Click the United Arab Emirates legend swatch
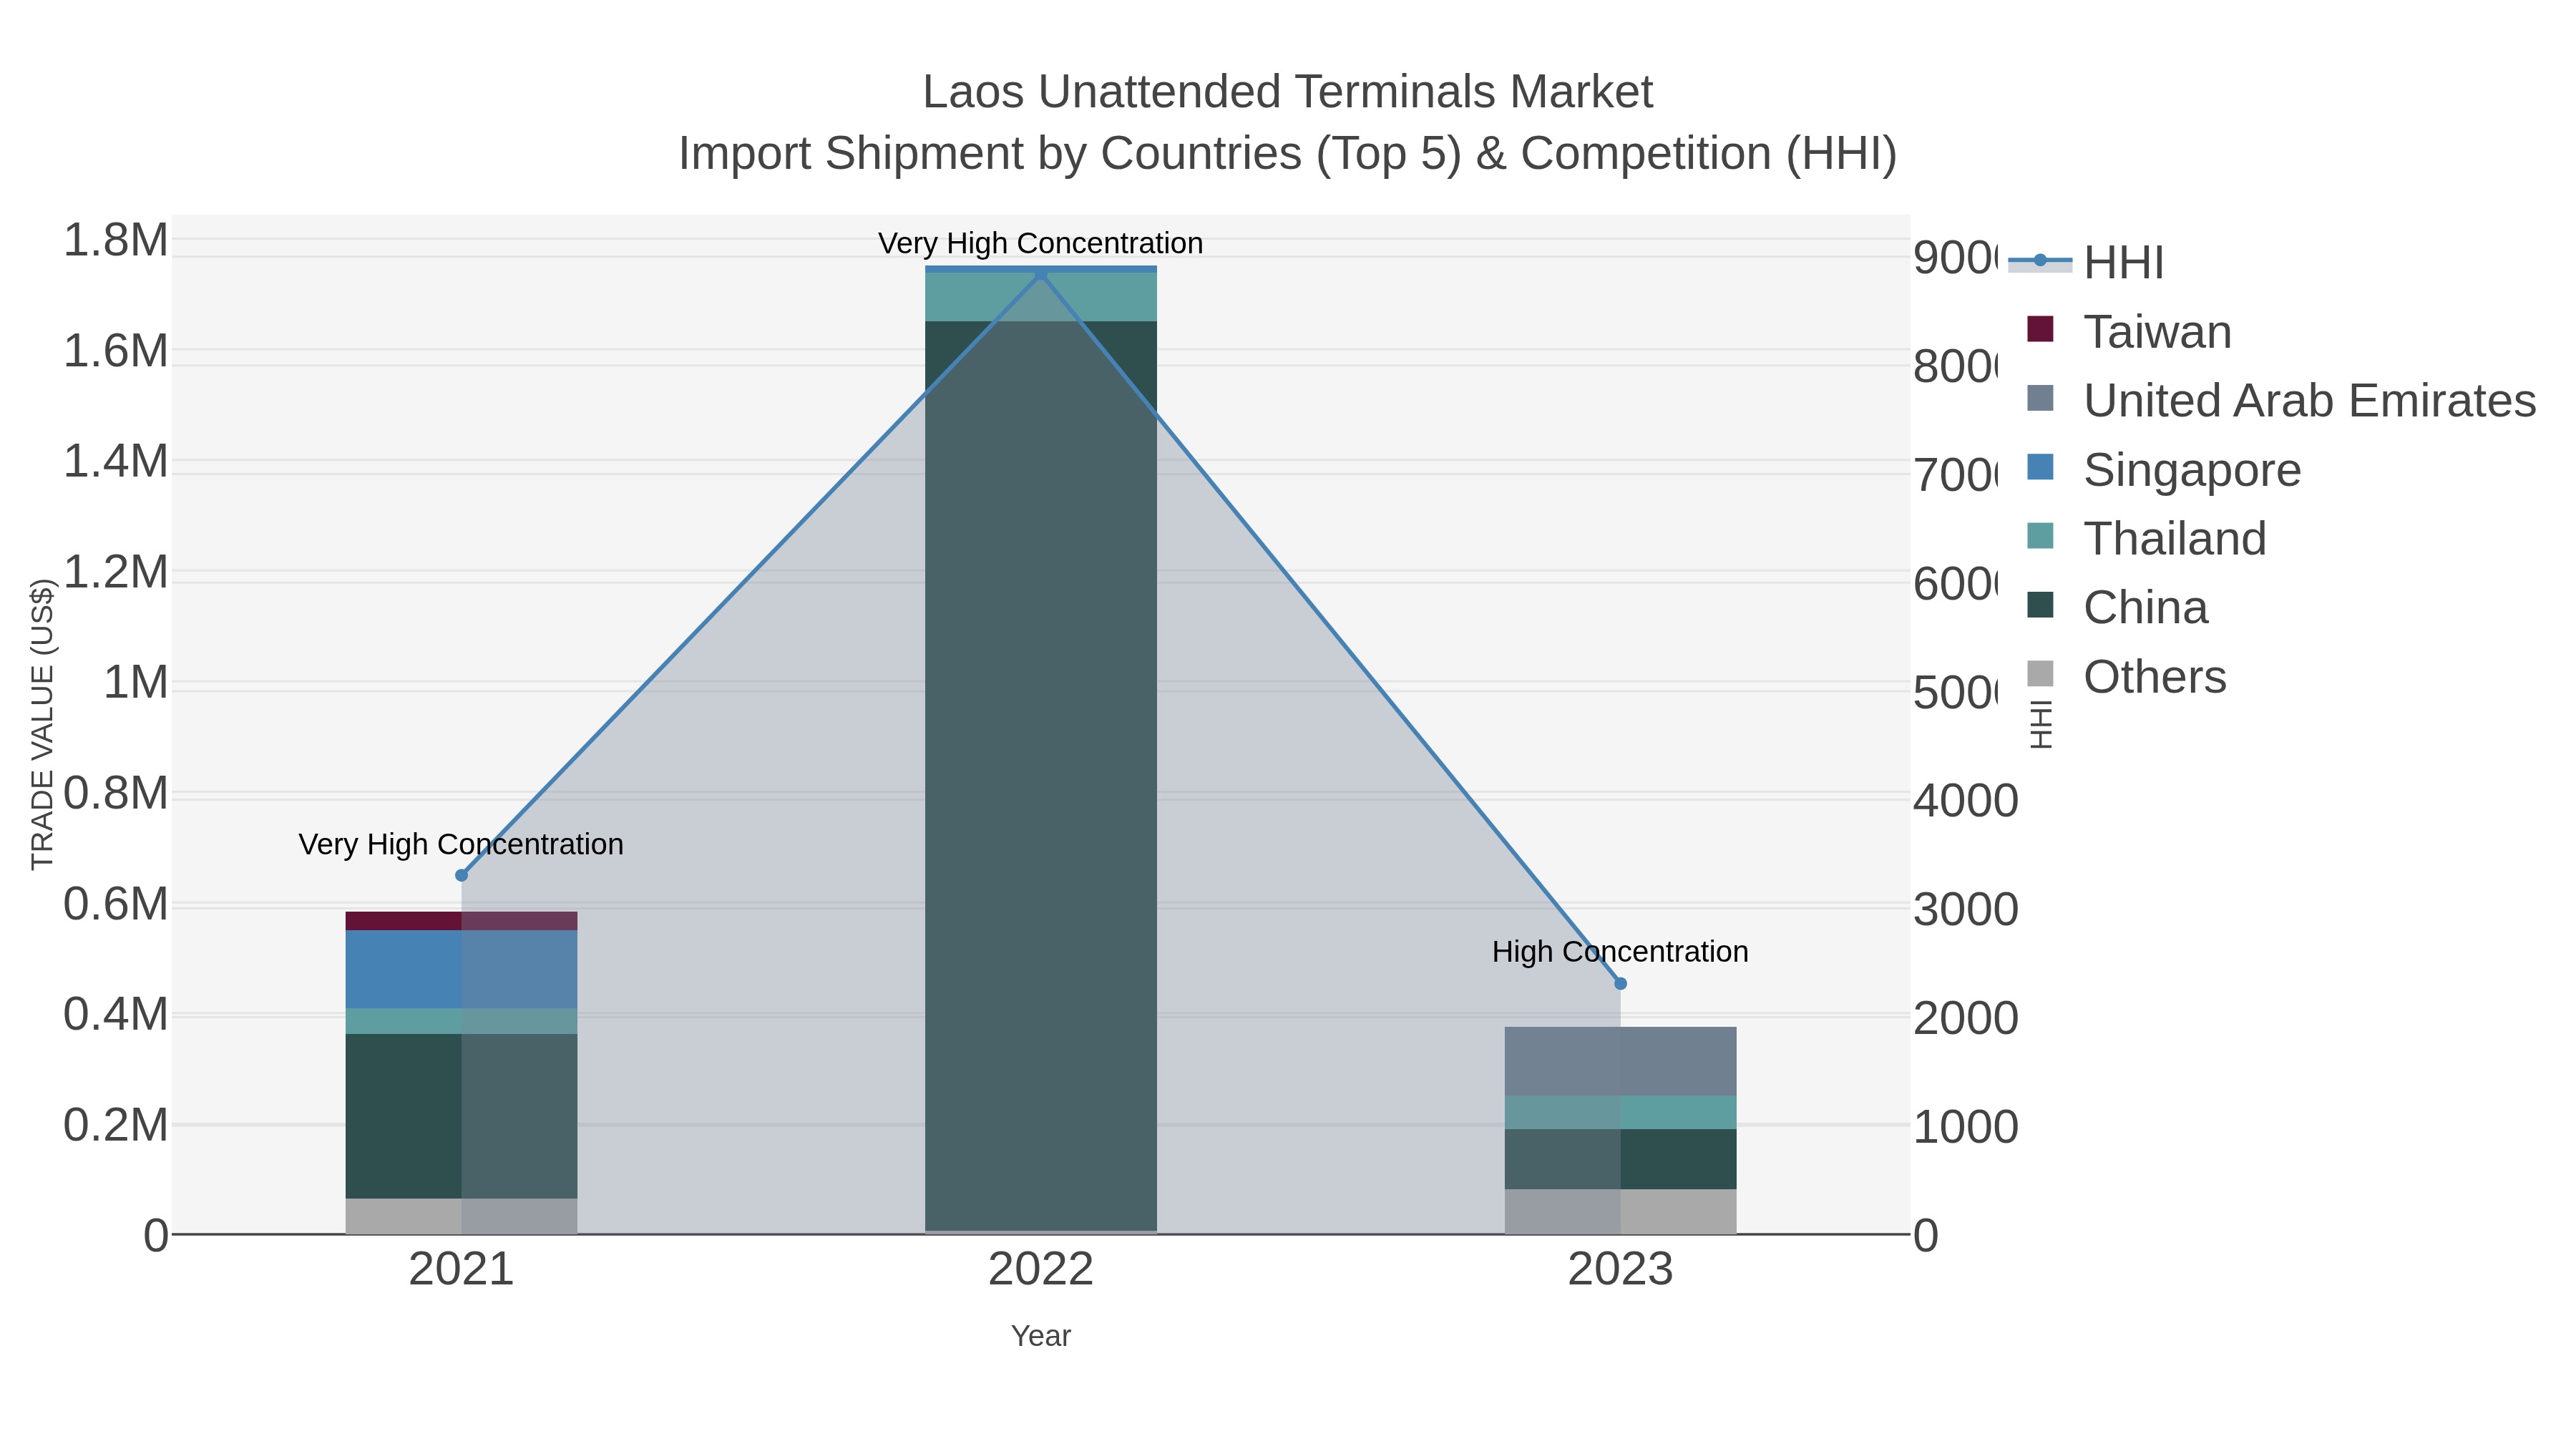The width and height of the screenshot is (2576, 1449). tap(2040, 398)
